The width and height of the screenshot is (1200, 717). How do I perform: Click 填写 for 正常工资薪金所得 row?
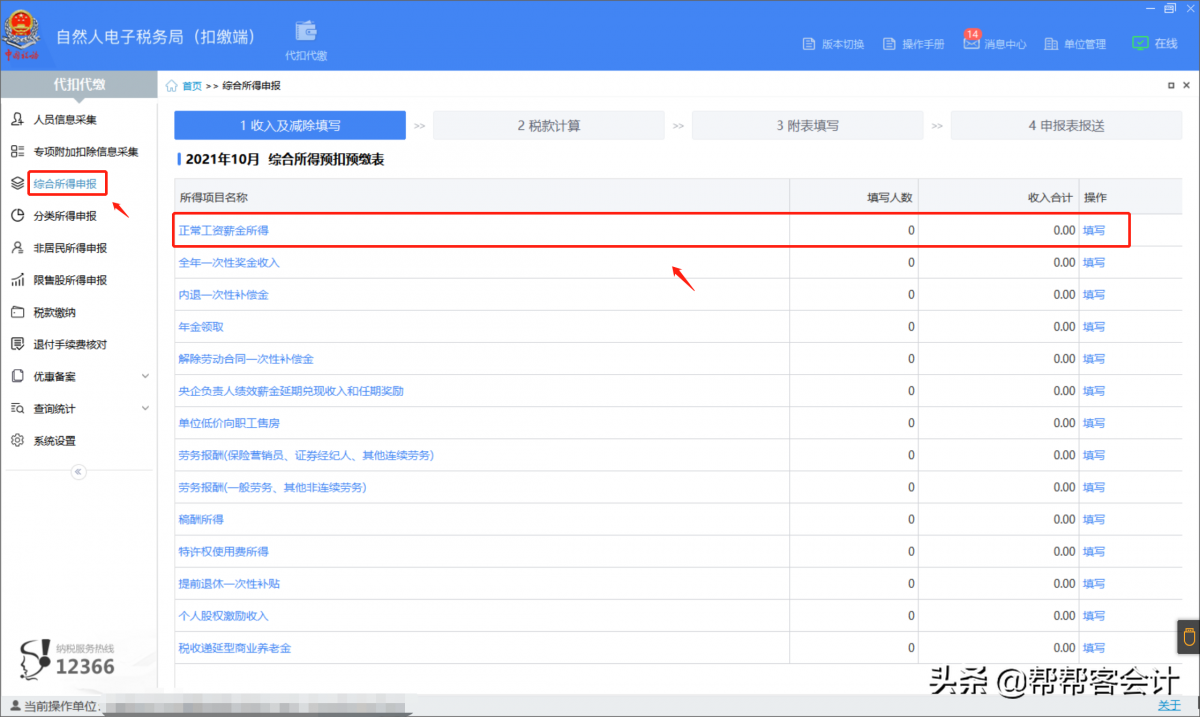pyautogui.click(x=1094, y=230)
